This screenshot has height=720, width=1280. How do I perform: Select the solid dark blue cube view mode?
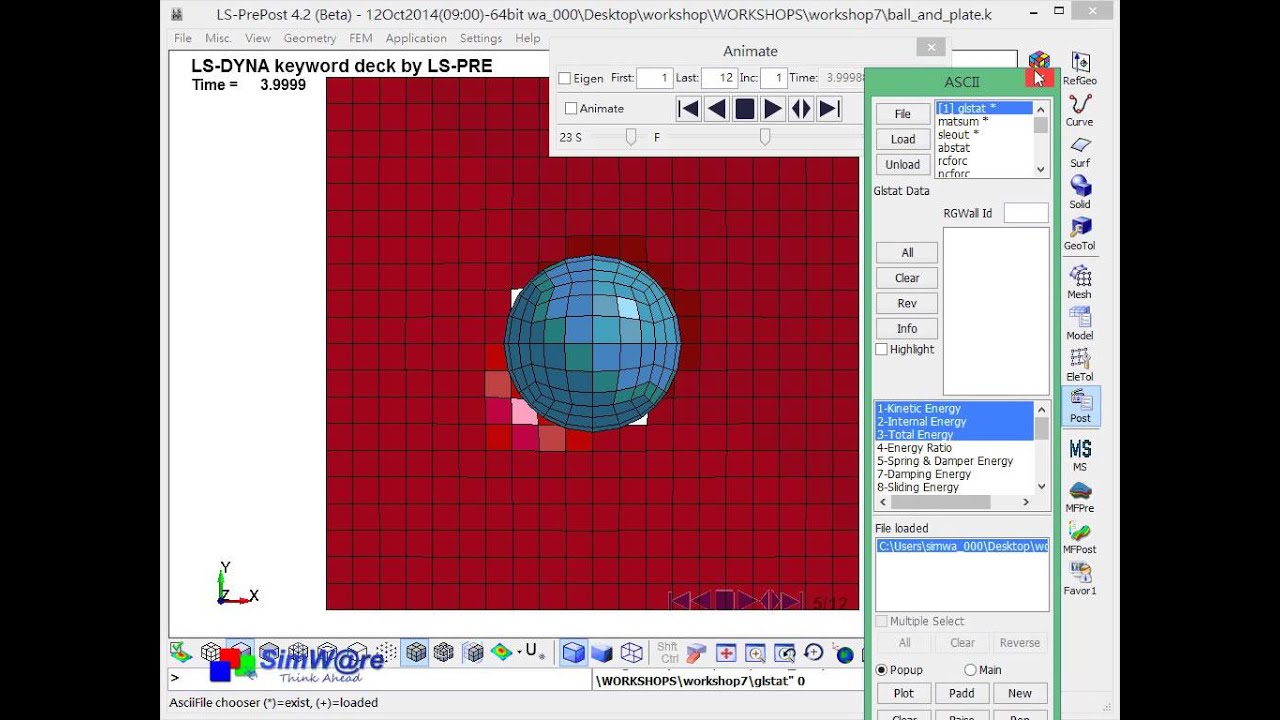(602, 653)
